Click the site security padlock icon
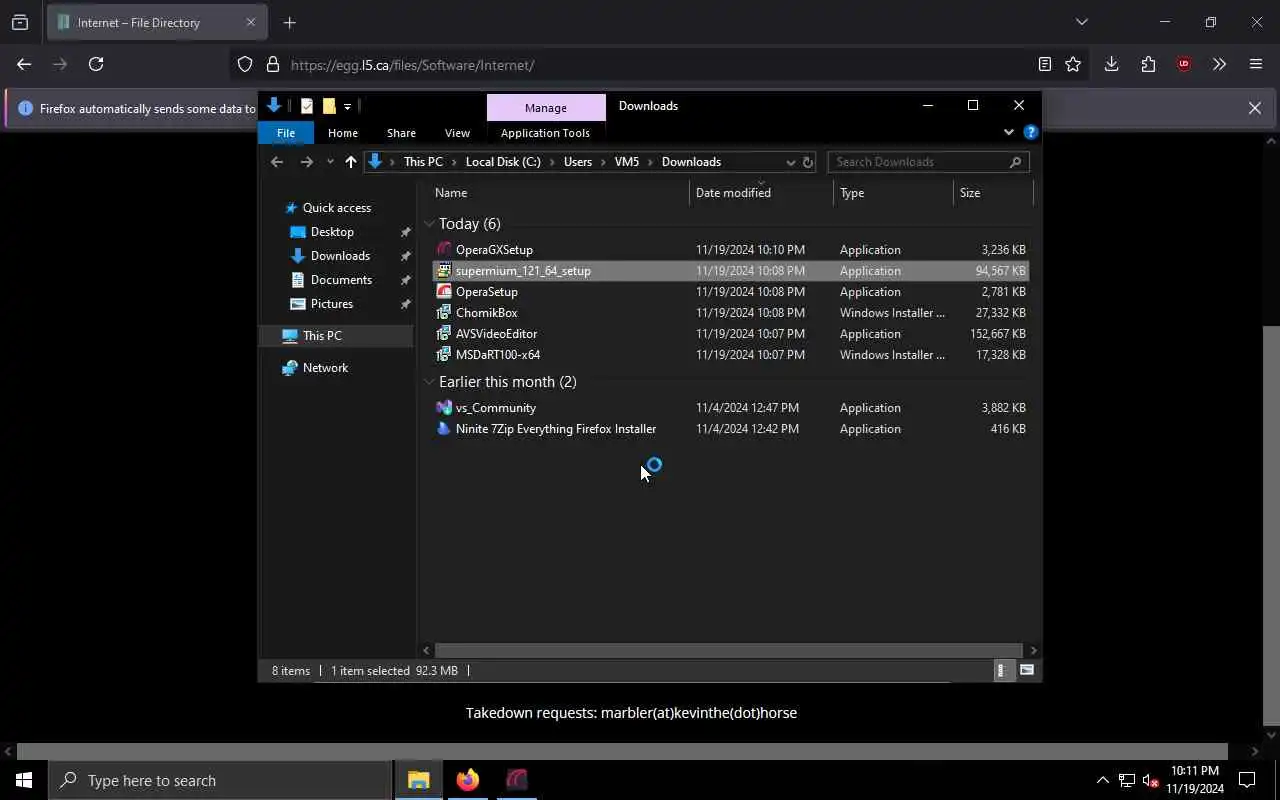This screenshot has height=800, width=1280. [x=272, y=65]
